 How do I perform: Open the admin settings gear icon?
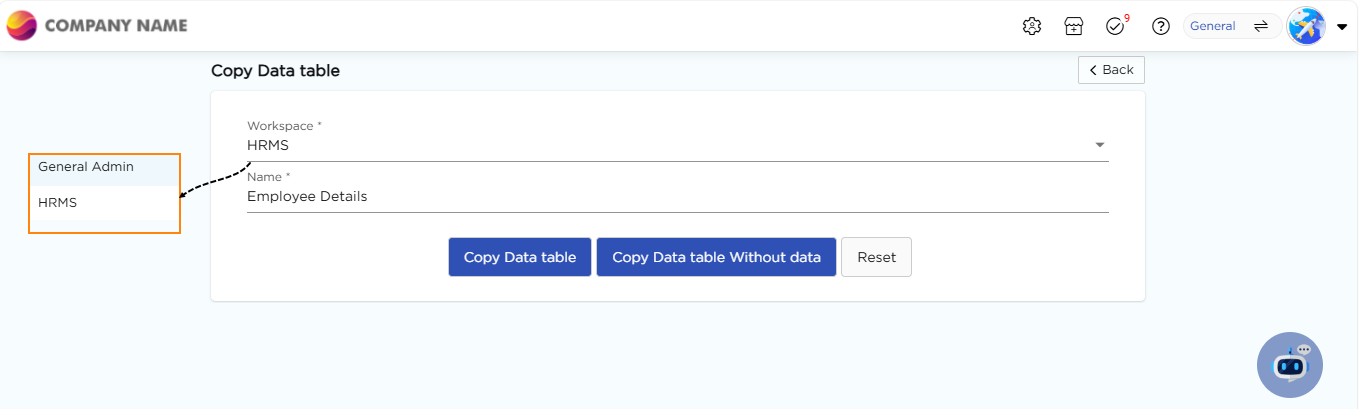pyautogui.click(x=1032, y=26)
